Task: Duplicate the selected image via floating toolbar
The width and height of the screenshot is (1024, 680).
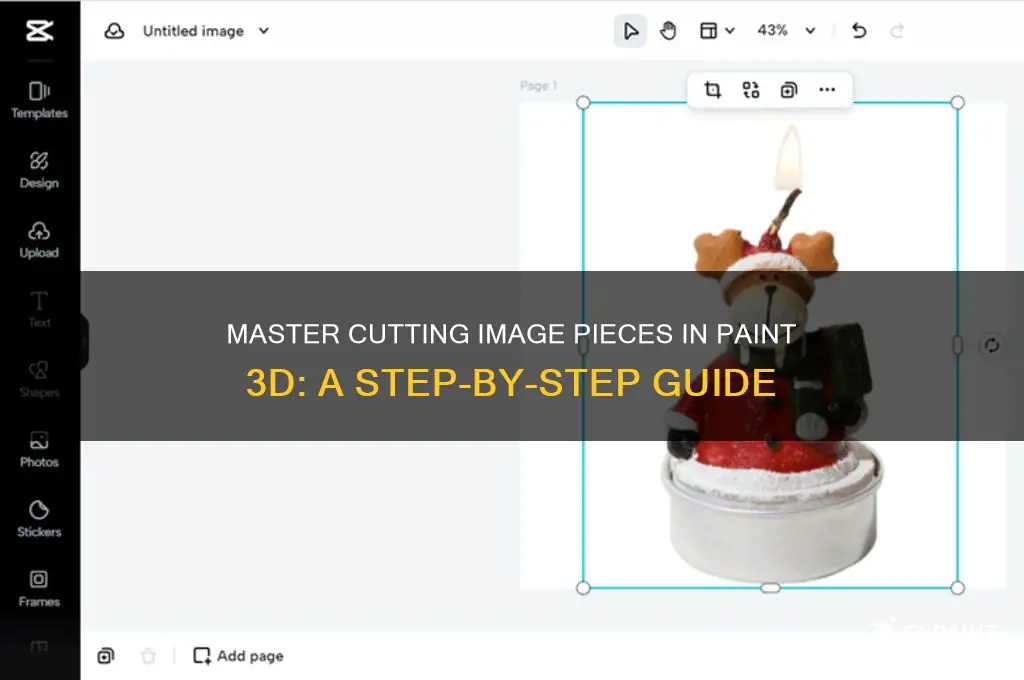Action: point(789,89)
